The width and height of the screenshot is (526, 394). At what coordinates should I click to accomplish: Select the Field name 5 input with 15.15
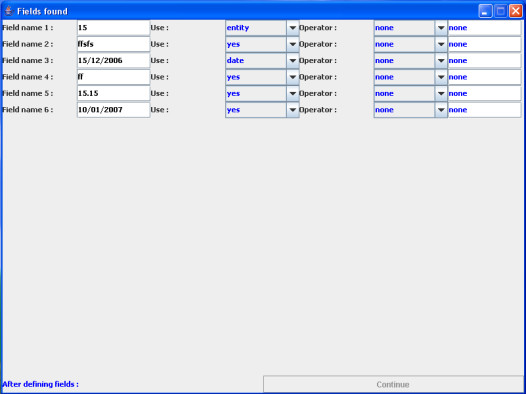113,94
